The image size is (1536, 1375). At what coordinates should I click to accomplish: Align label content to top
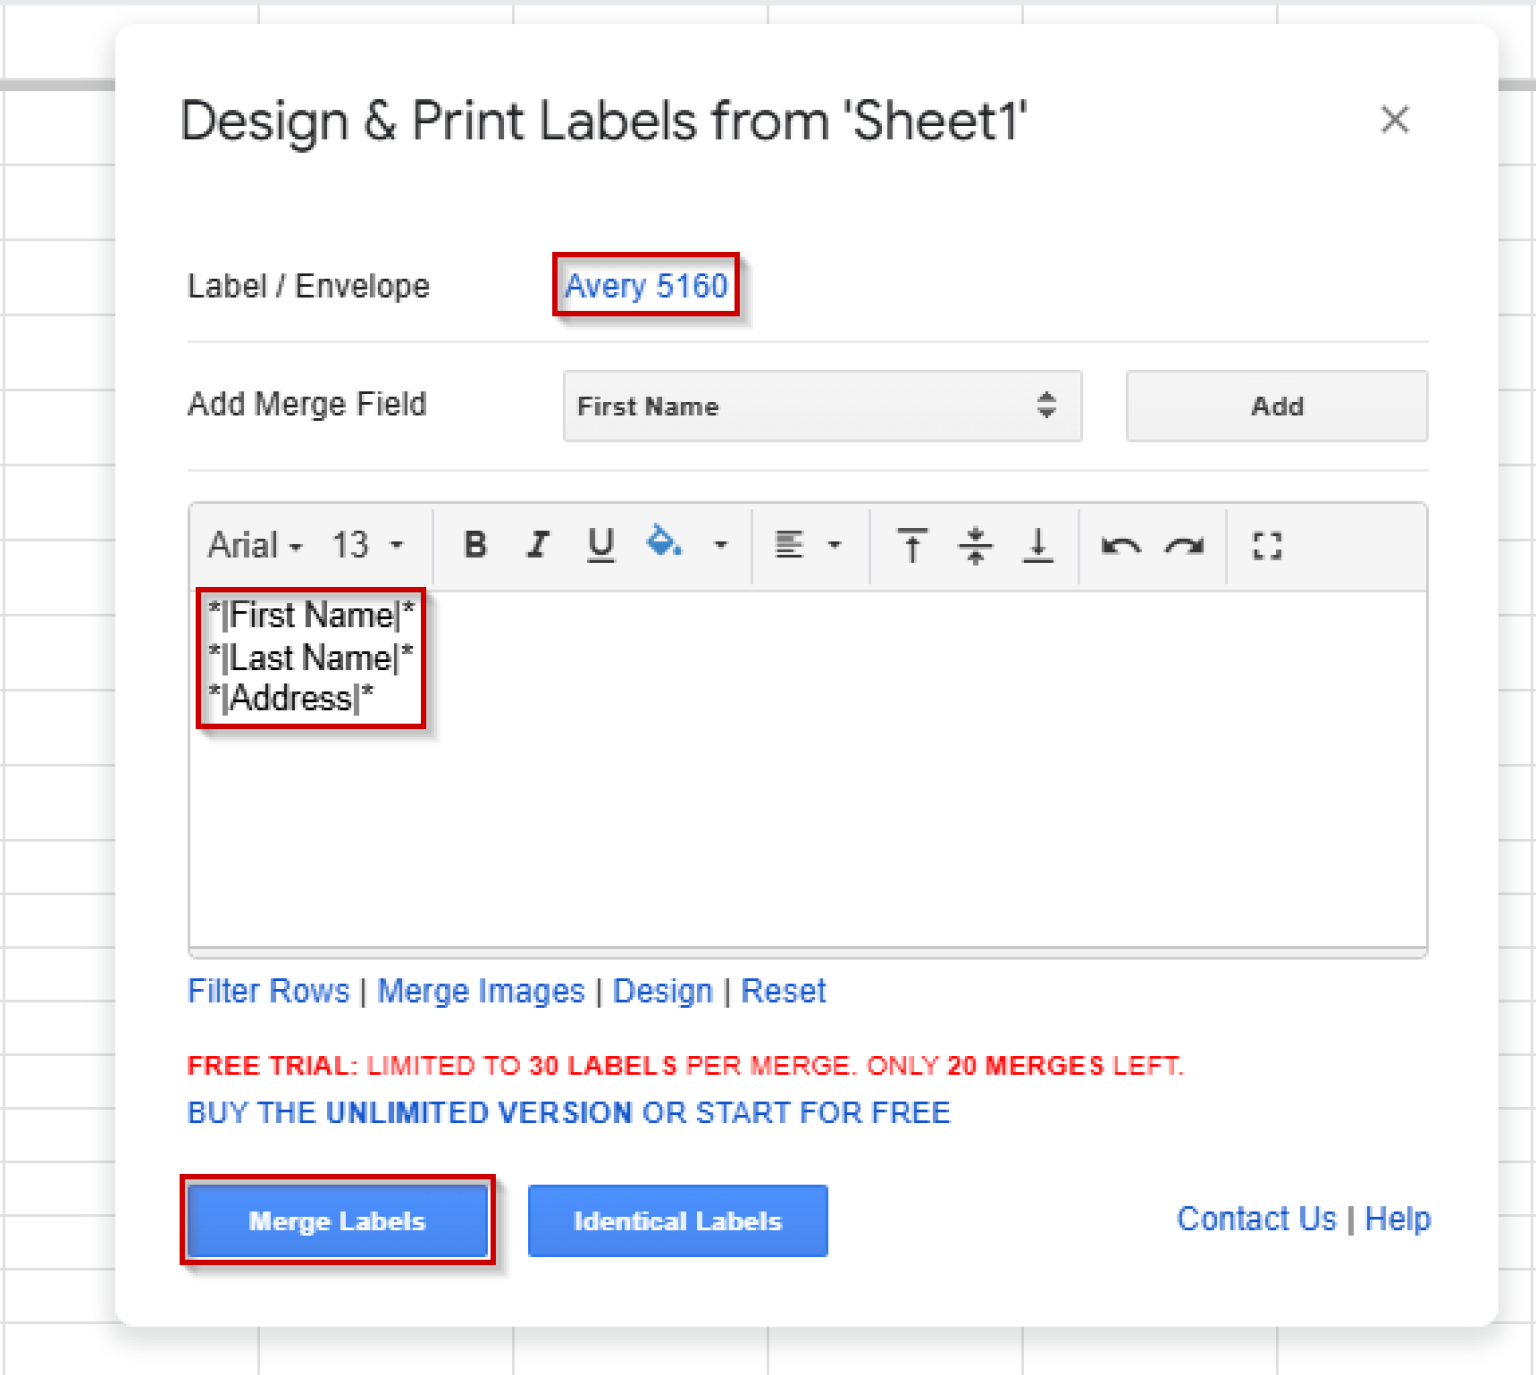(911, 545)
